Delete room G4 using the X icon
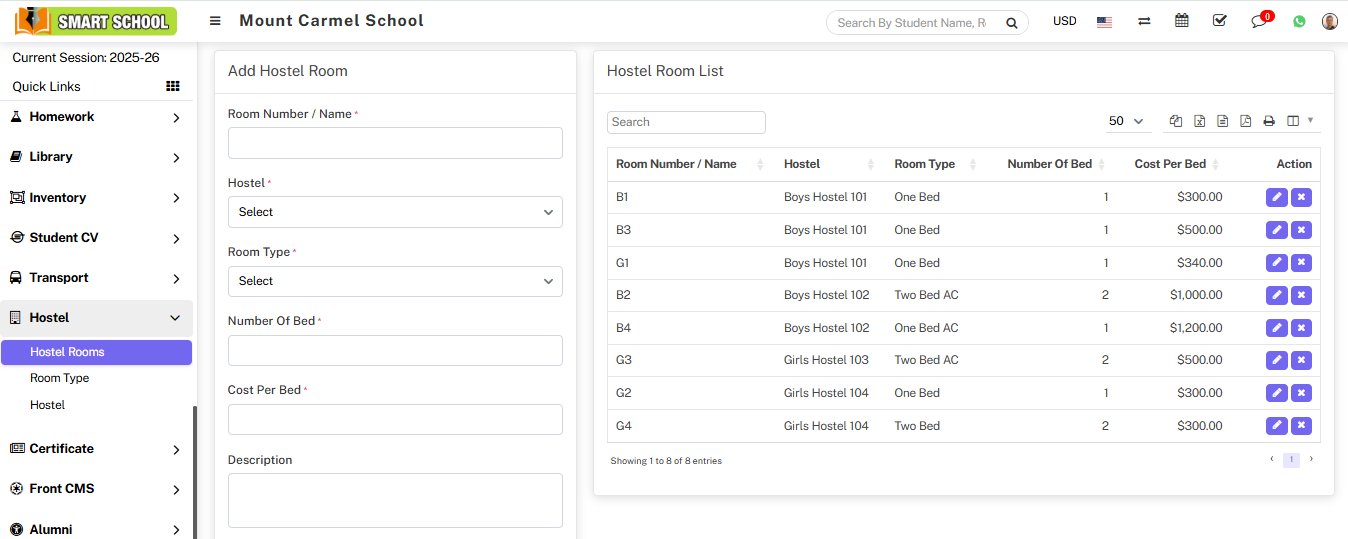1348x539 pixels. coord(1301,426)
